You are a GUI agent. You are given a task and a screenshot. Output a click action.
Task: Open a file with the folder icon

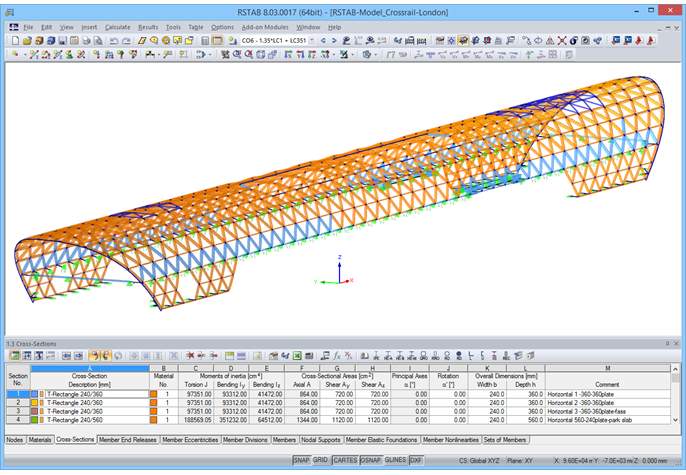click(x=27, y=41)
